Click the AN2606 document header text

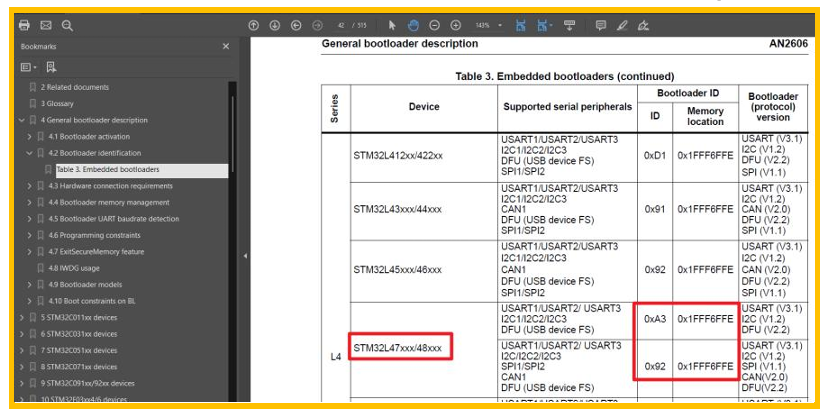pyautogui.click(x=788, y=44)
